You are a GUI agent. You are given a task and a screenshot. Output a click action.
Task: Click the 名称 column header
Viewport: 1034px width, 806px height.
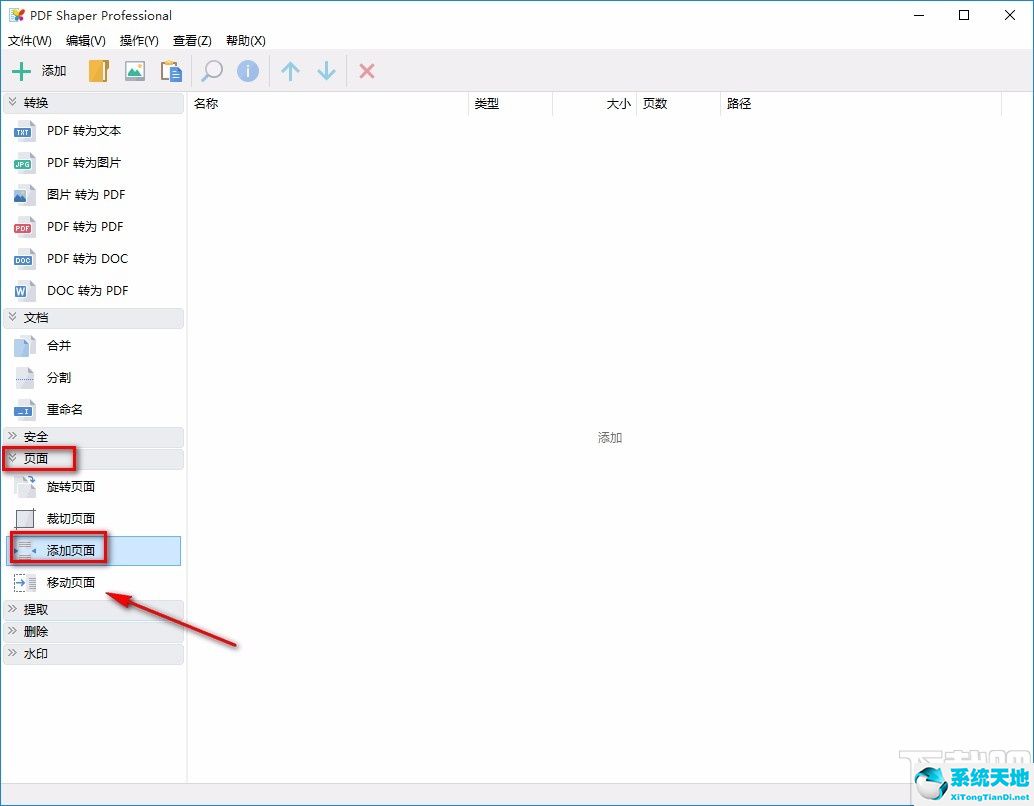[x=206, y=103]
